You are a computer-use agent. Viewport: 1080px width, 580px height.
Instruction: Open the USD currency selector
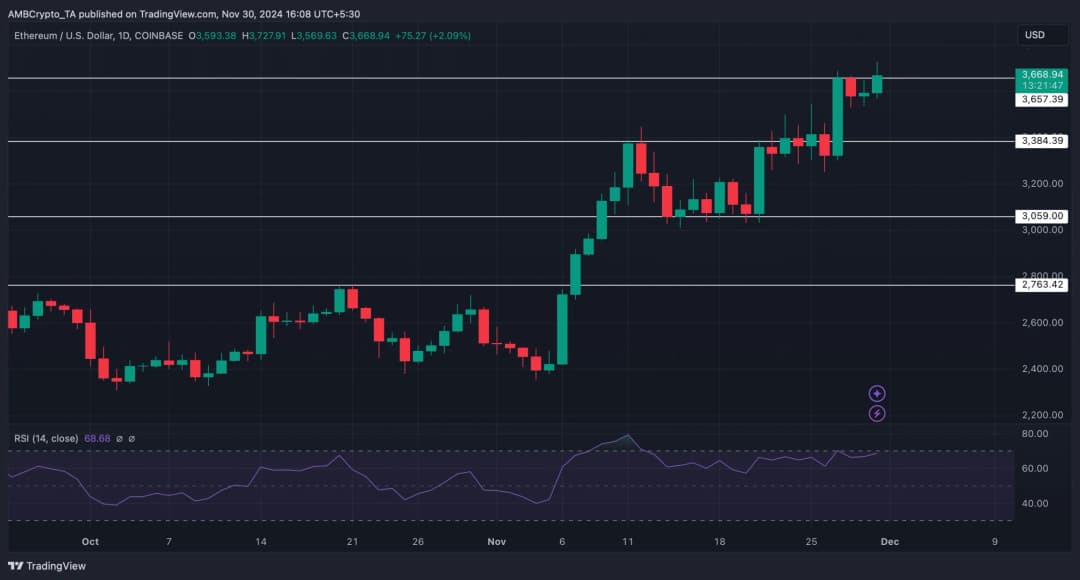(1034, 35)
